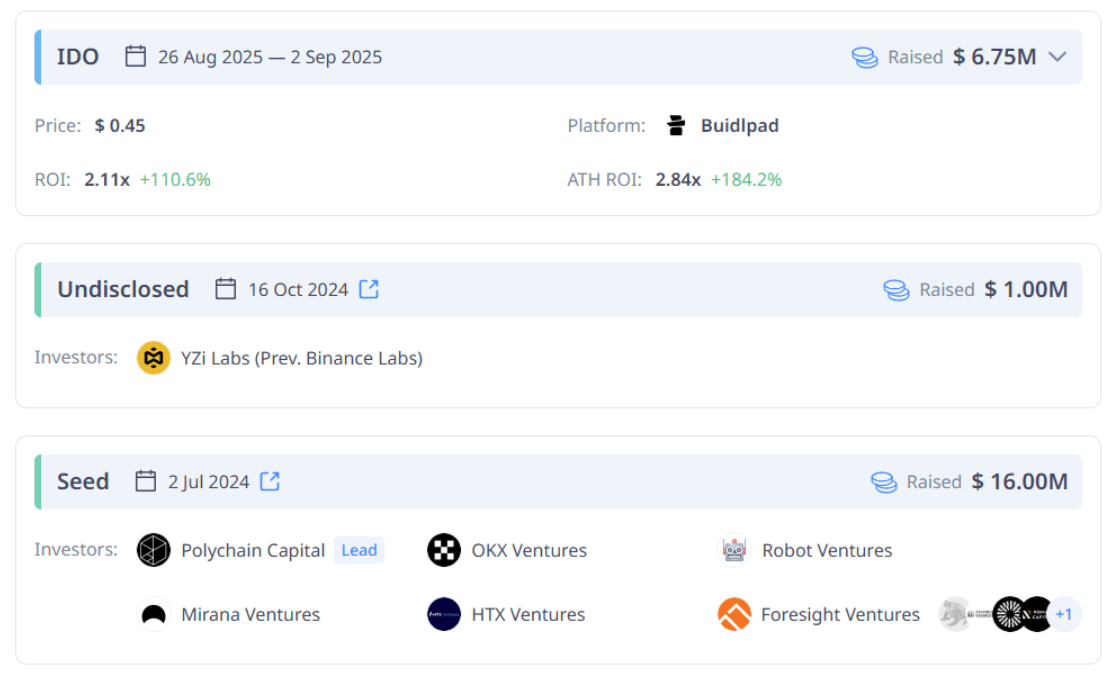The height and width of the screenshot is (677, 1113).
Task: Open the Buidlpad platform link
Action: coord(740,126)
